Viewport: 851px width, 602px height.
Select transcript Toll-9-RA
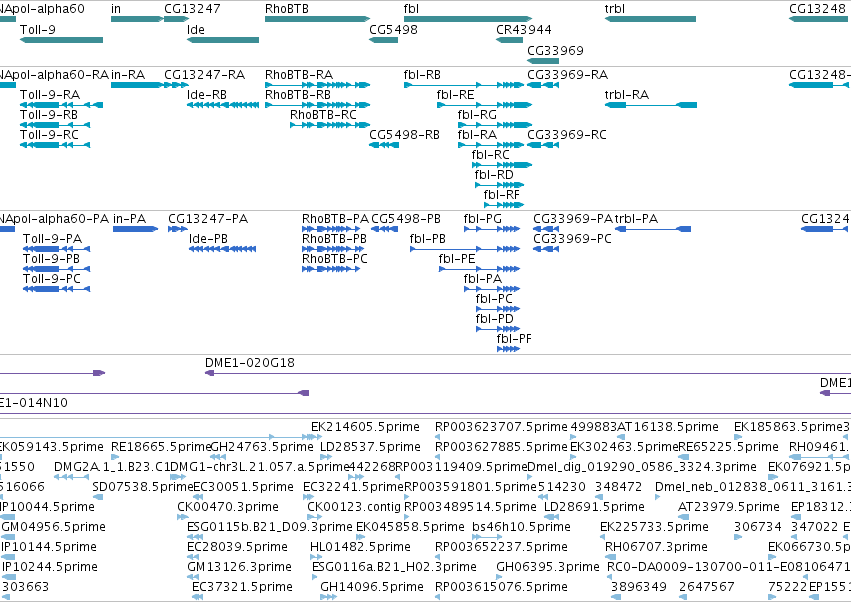pyautogui.click(x=61, y=105)
